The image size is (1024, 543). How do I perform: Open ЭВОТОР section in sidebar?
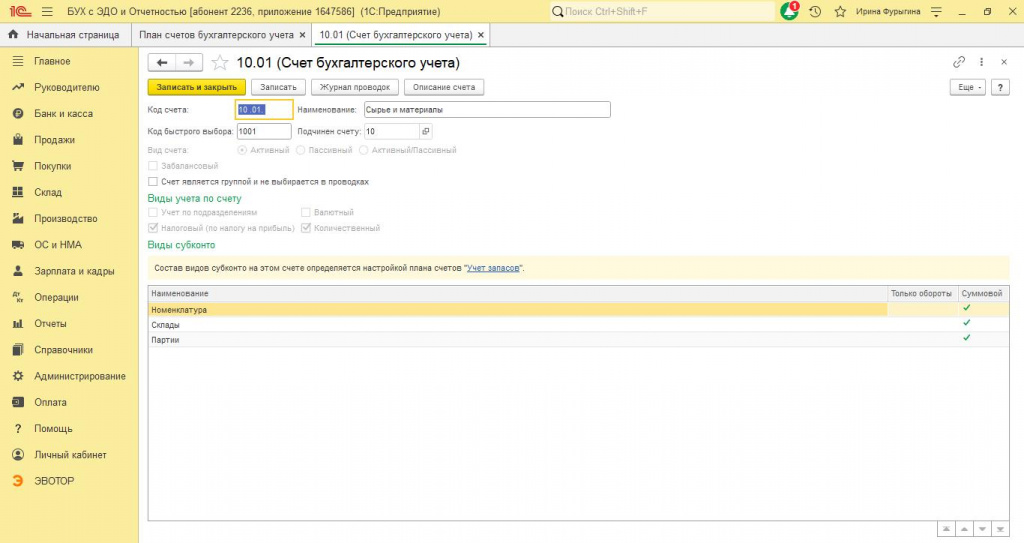pos(54,481)
